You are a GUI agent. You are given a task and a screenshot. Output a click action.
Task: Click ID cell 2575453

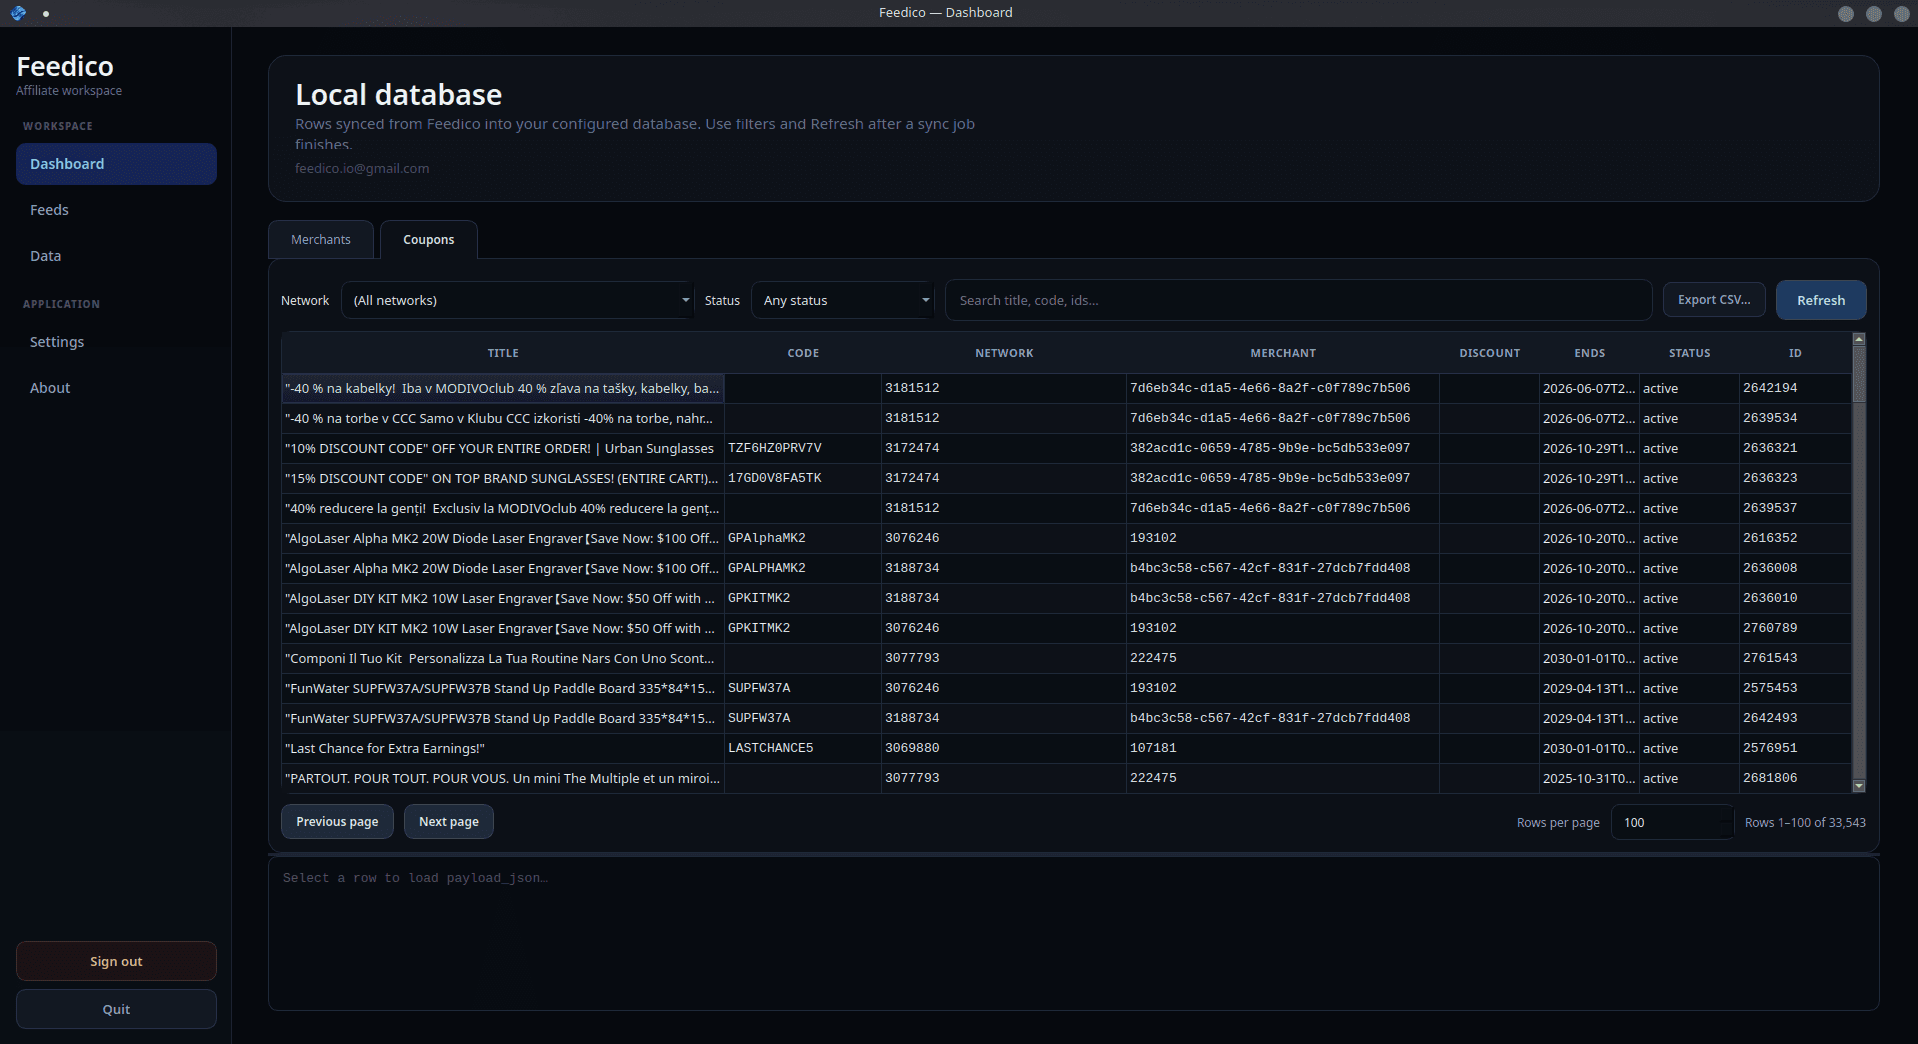point(1795,688)
